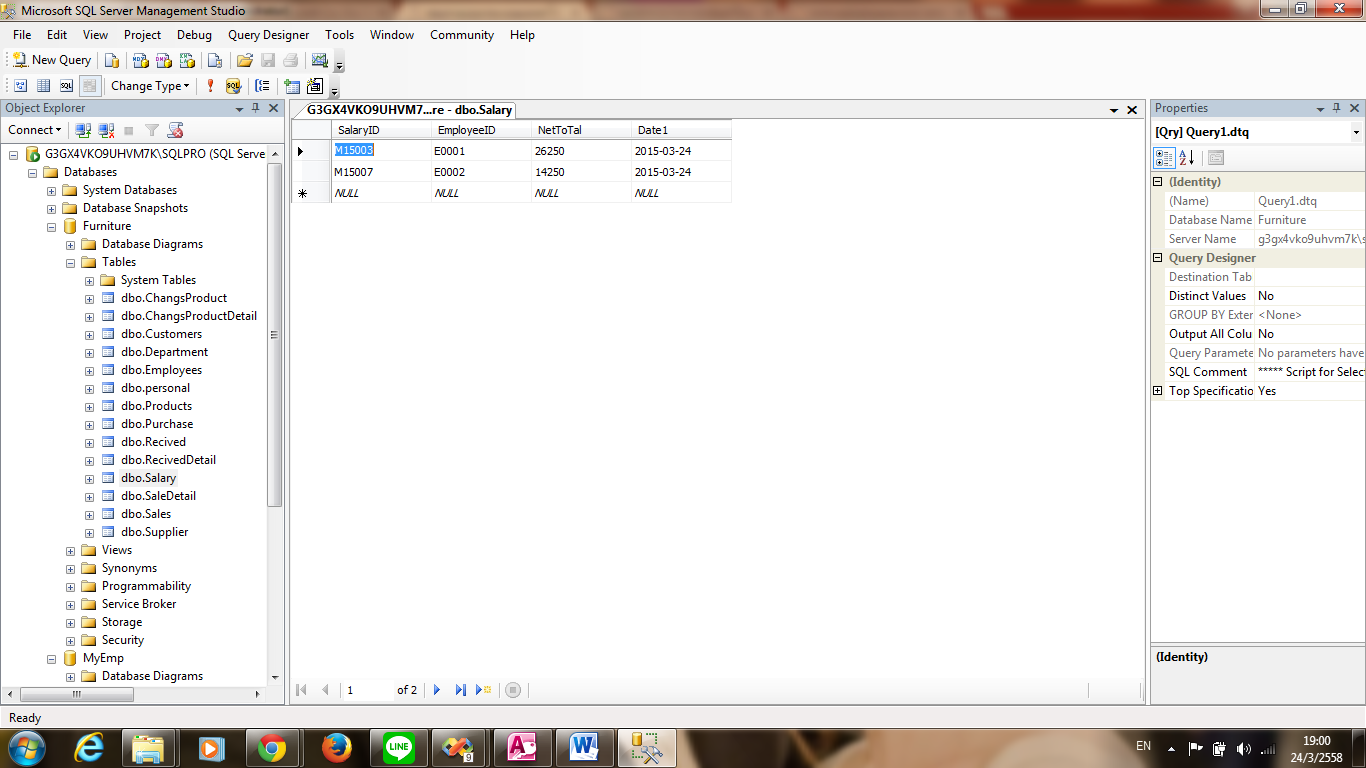Open a Database Engine Query file icon

112,60
